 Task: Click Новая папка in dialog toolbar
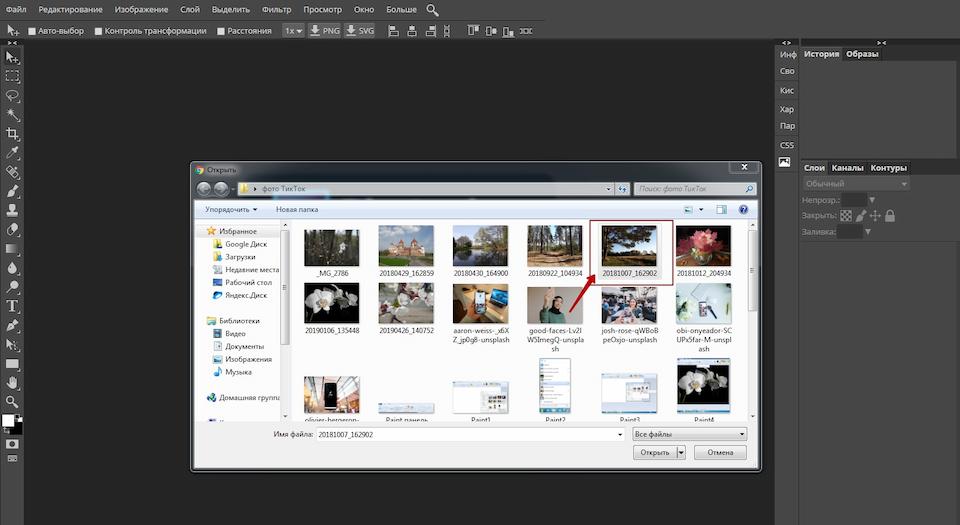coord(297,209)
